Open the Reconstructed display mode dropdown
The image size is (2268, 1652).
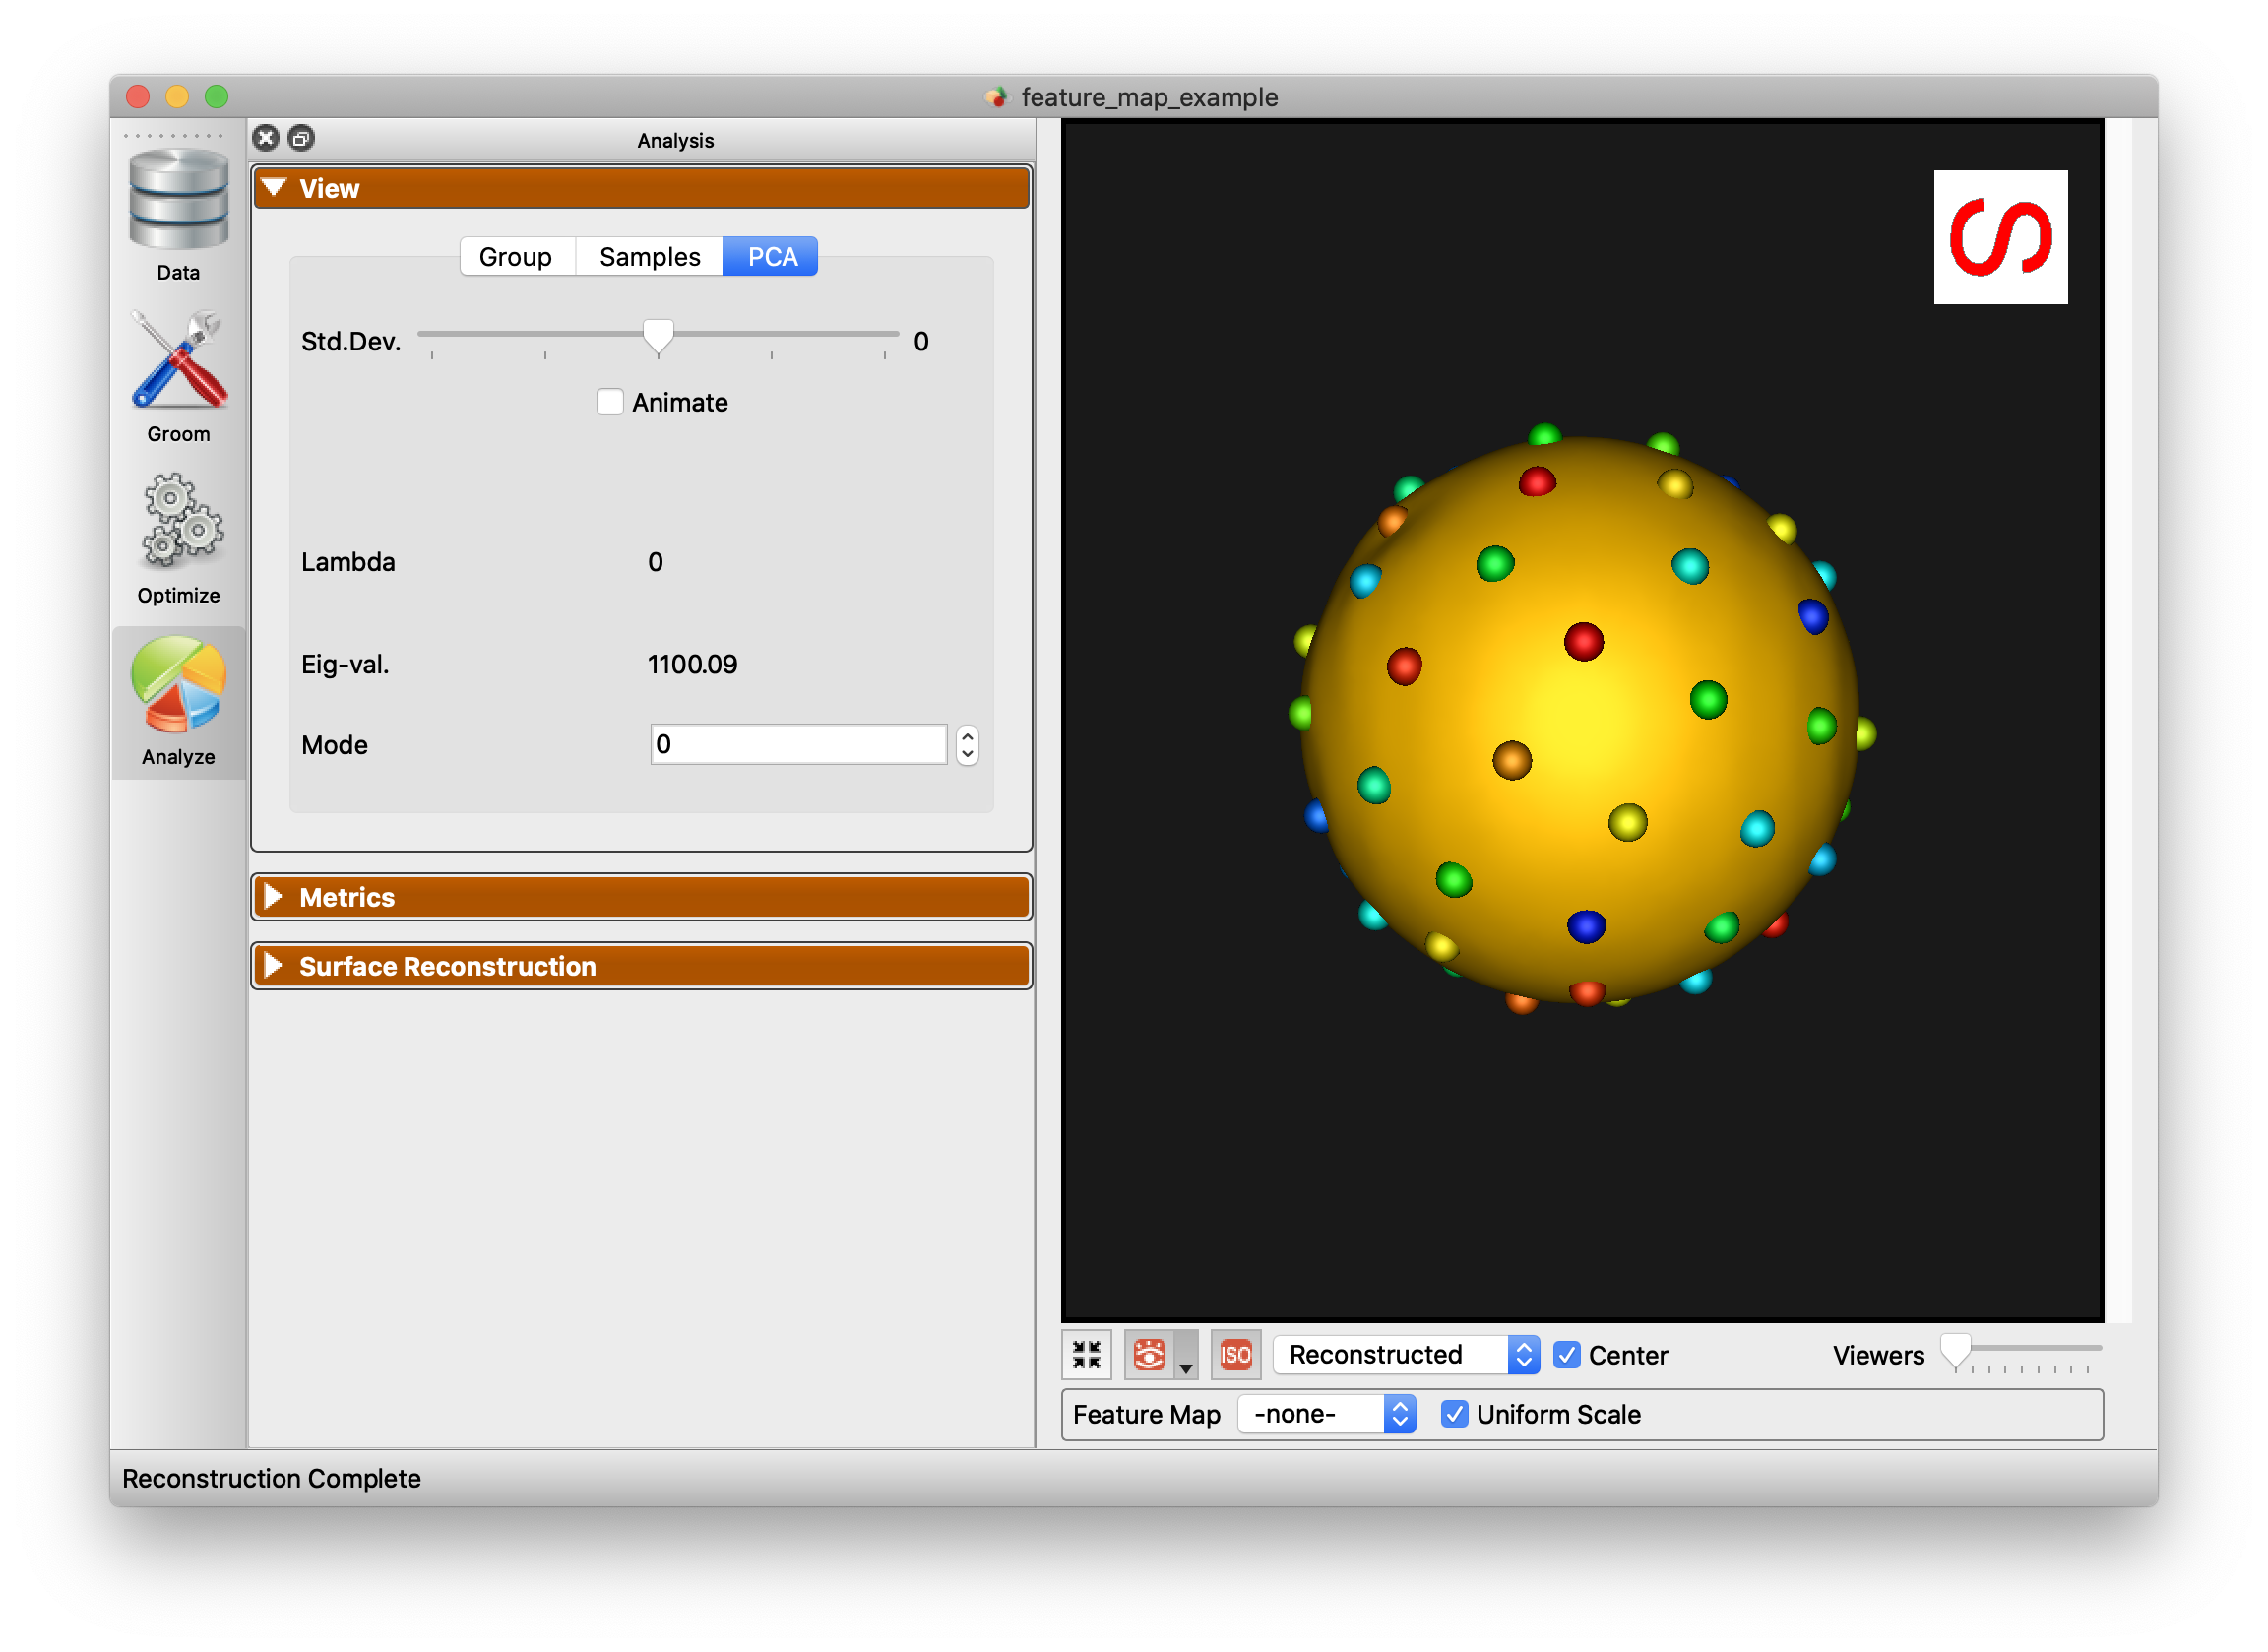(1405, 1354)
